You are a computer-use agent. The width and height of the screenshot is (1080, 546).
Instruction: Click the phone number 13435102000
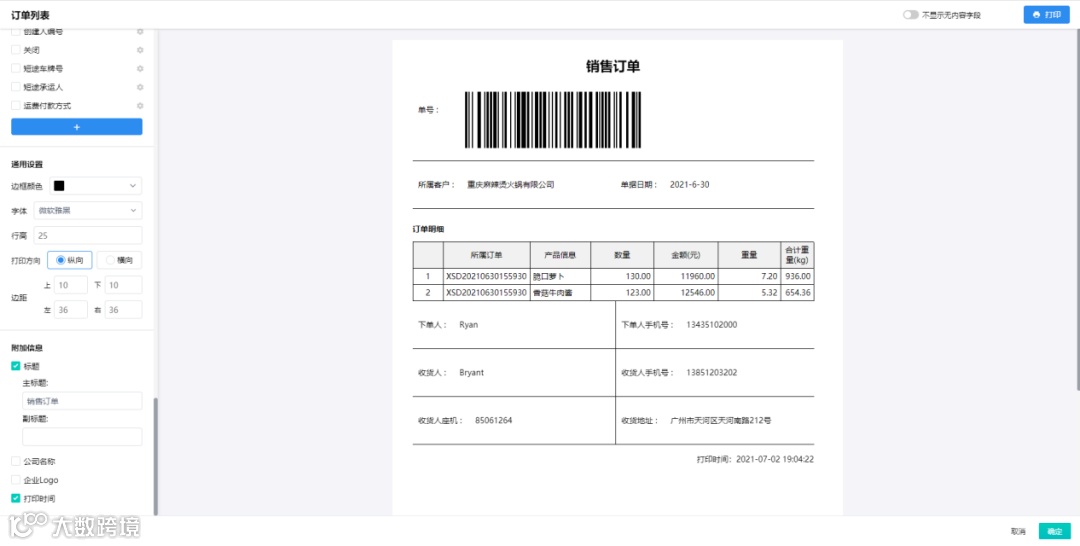pyautogui.click(x=712, y=325)
